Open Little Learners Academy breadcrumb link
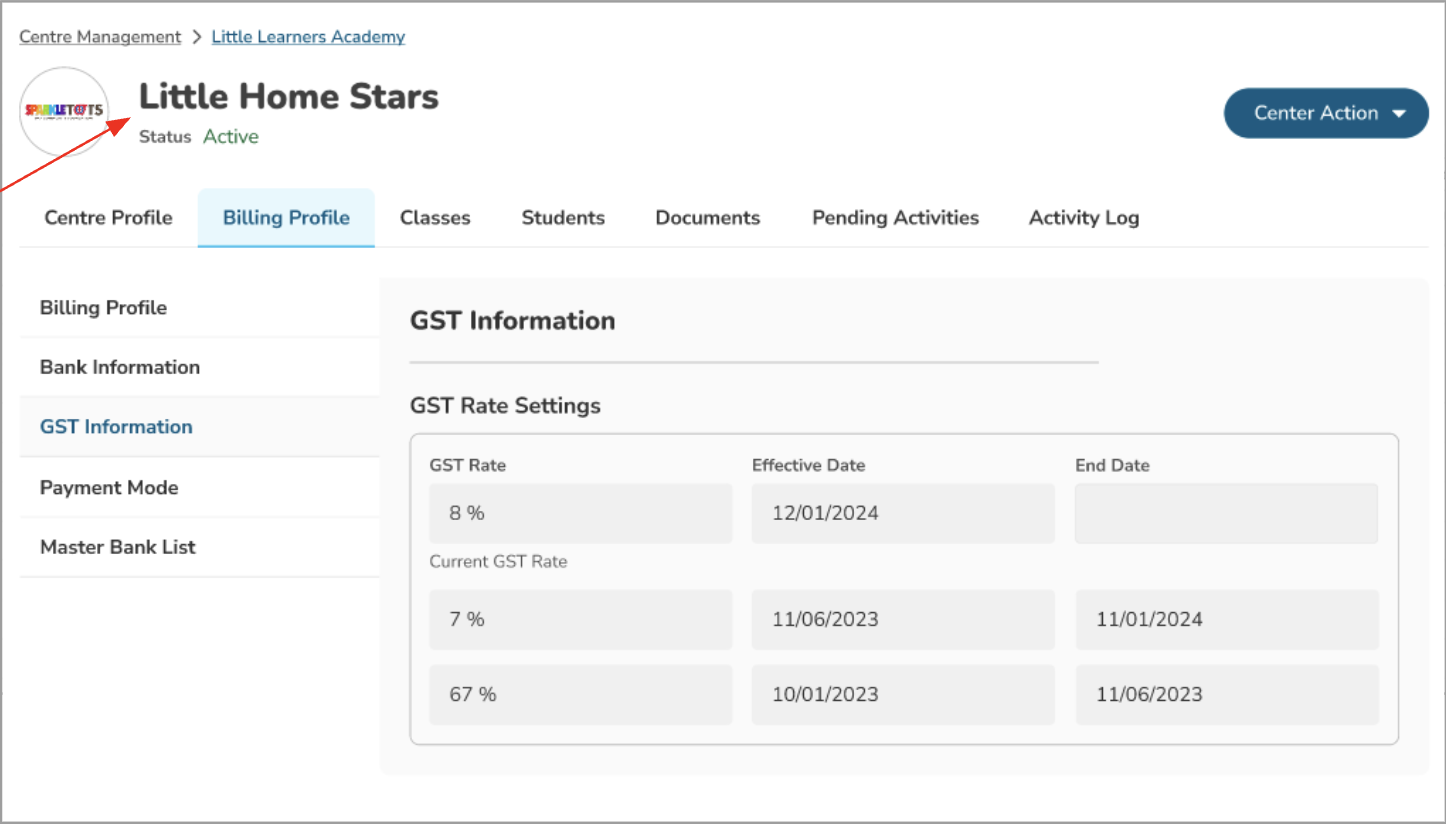The width and height of the screenshot is (1446, 824). pyautogui.click(x=308, y=37)
